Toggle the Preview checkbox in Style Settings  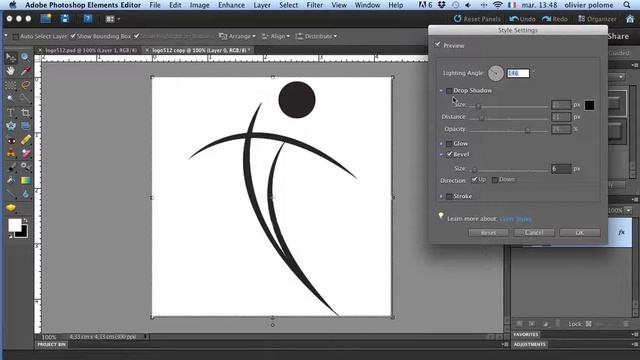point(438,45)
